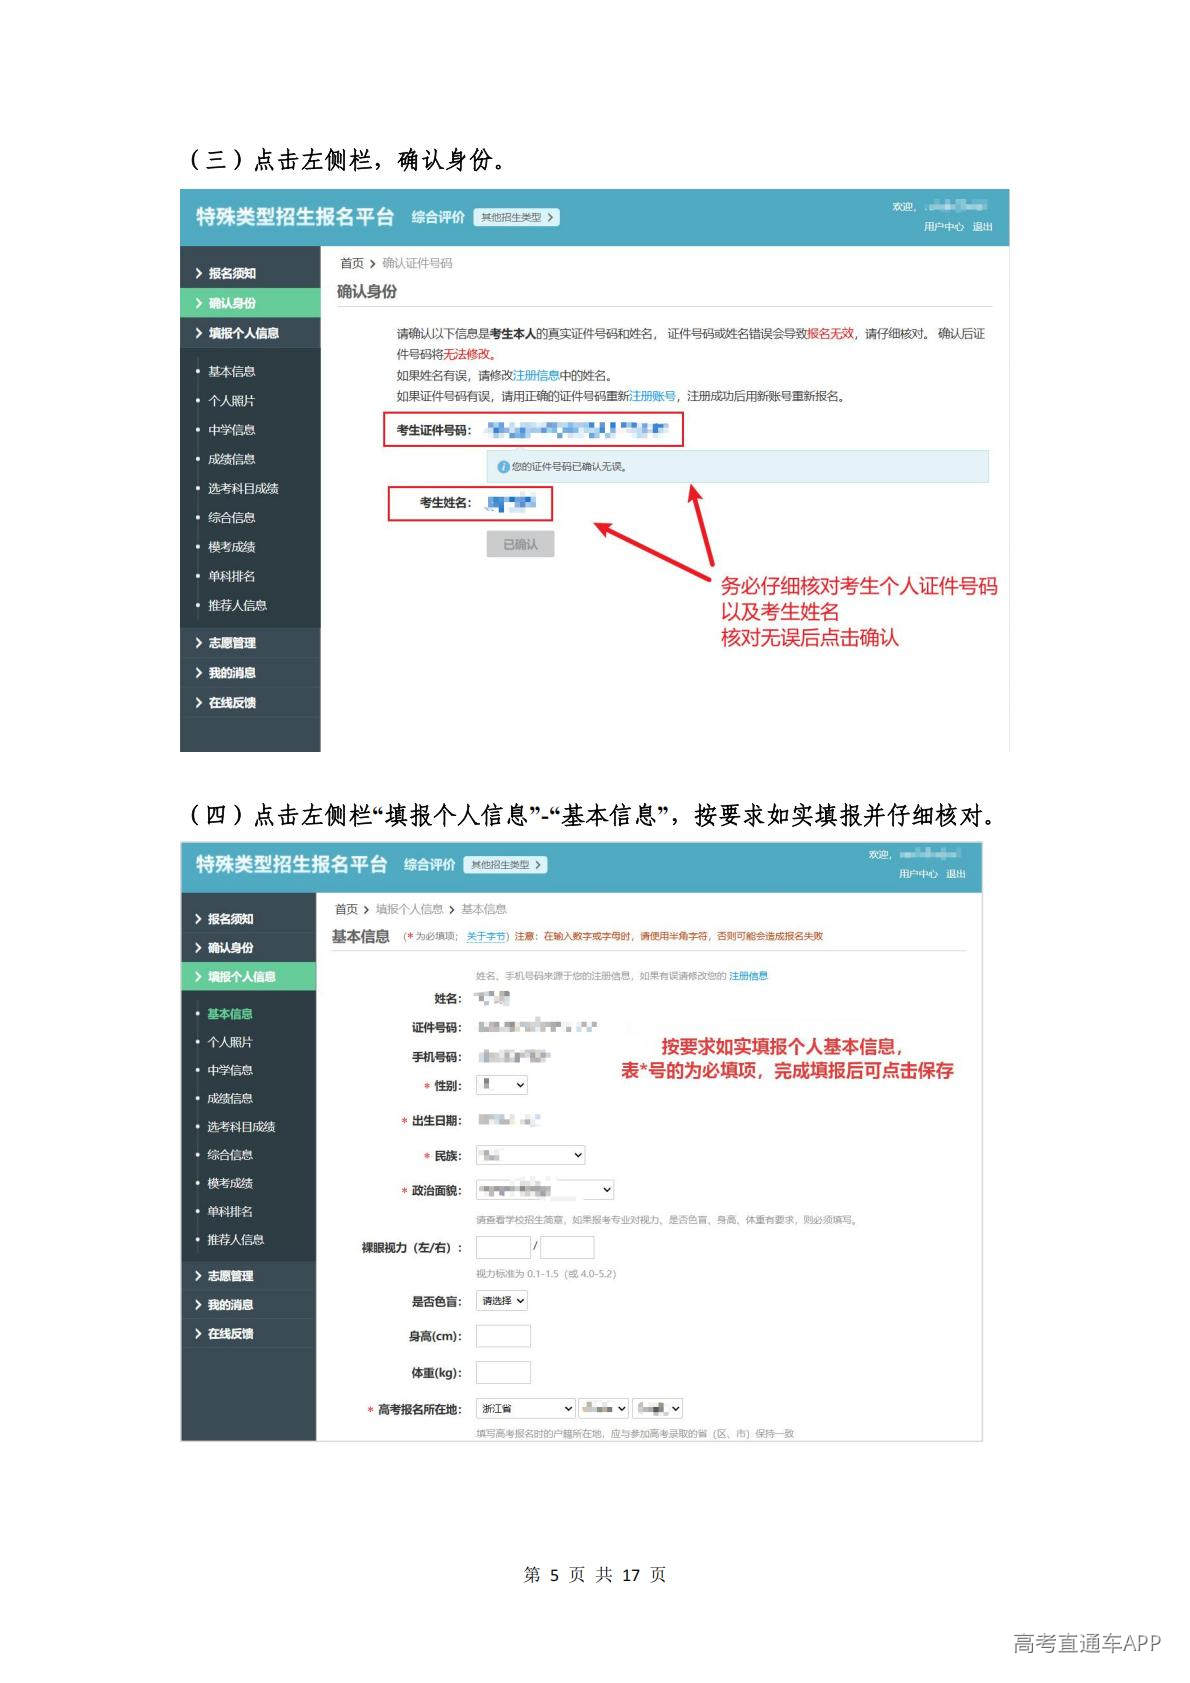Select highlighted green 确认身份 sidebar item

coord(250,303)
